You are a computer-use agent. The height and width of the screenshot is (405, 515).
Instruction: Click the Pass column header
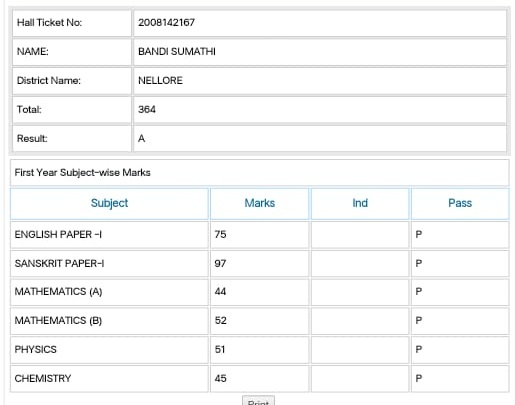(x=460, y=203)
